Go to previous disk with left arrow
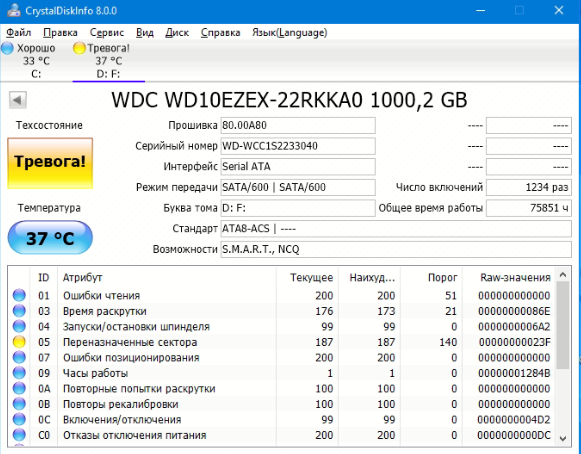 pos(18,100)
